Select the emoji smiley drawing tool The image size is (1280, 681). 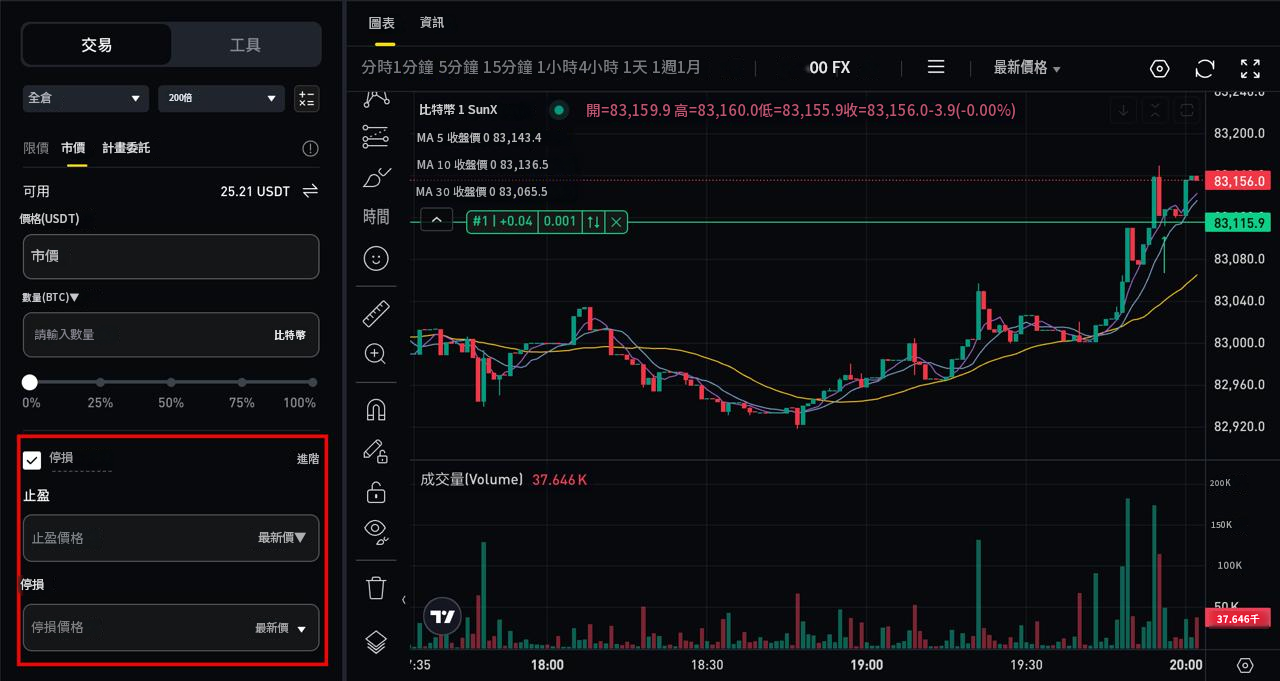(376, 258)
